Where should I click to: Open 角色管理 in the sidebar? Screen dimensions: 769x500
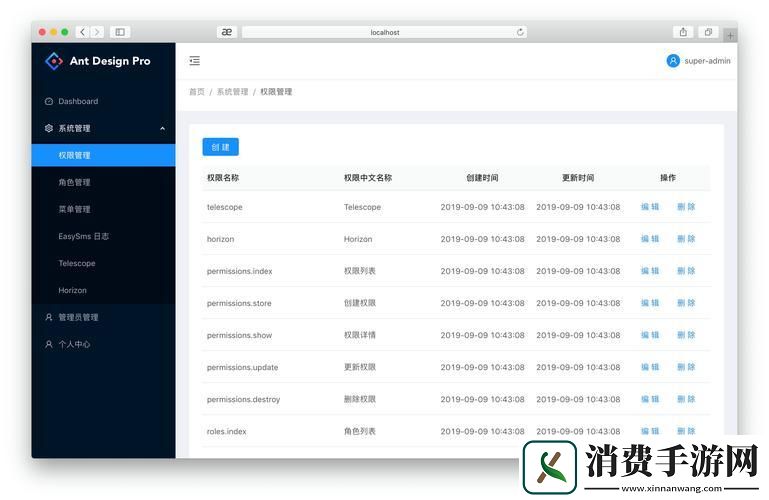click(103, 182)
